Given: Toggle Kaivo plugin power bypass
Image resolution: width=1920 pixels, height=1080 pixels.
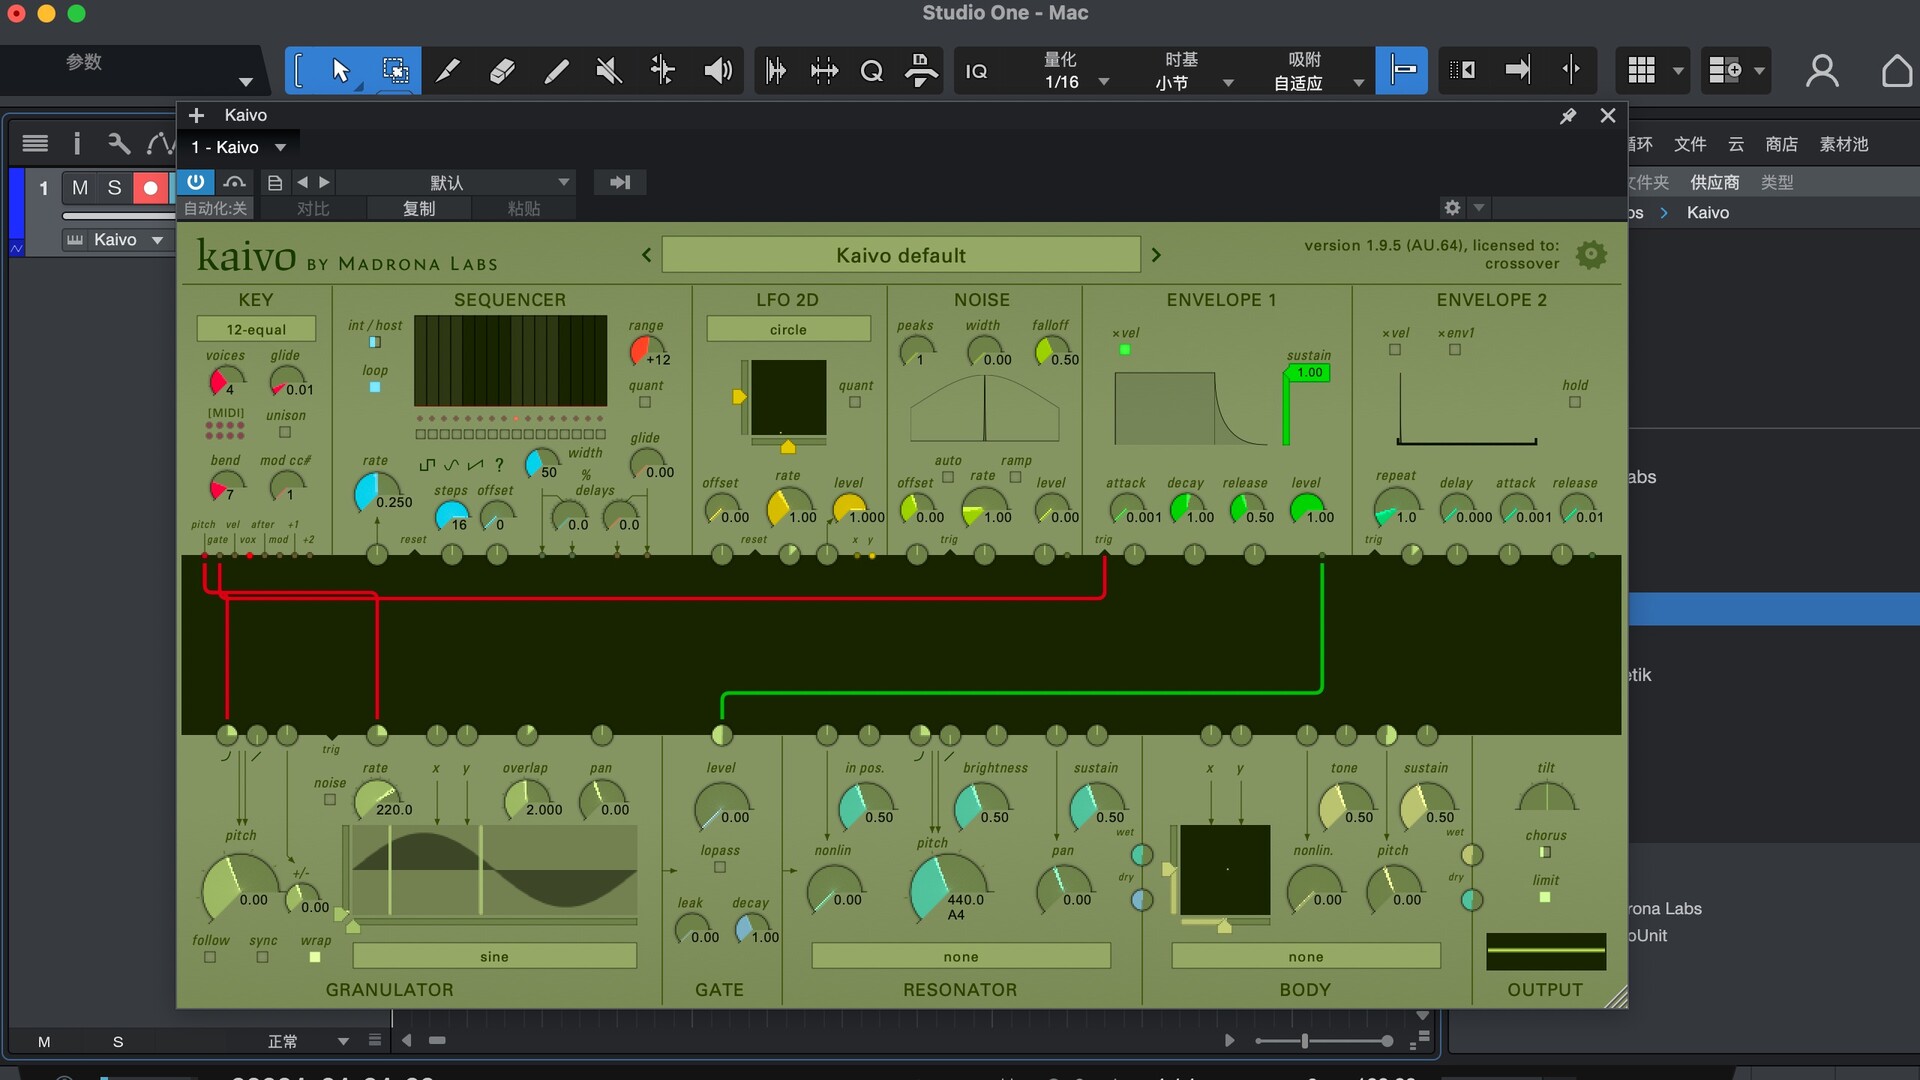Looking at the screenshot, I should [x=196, y=182].
